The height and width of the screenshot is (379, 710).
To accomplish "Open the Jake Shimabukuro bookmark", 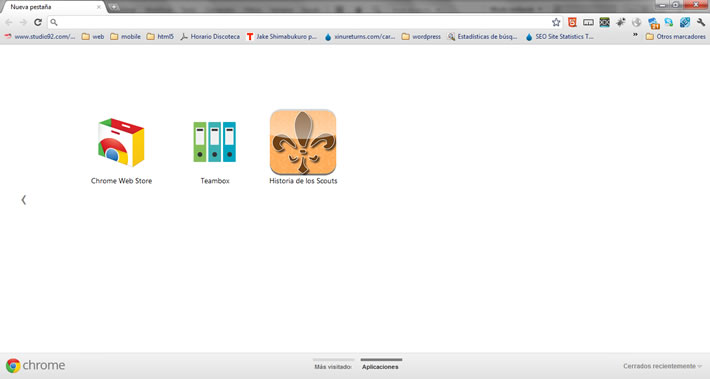I will tap(282, 37).
